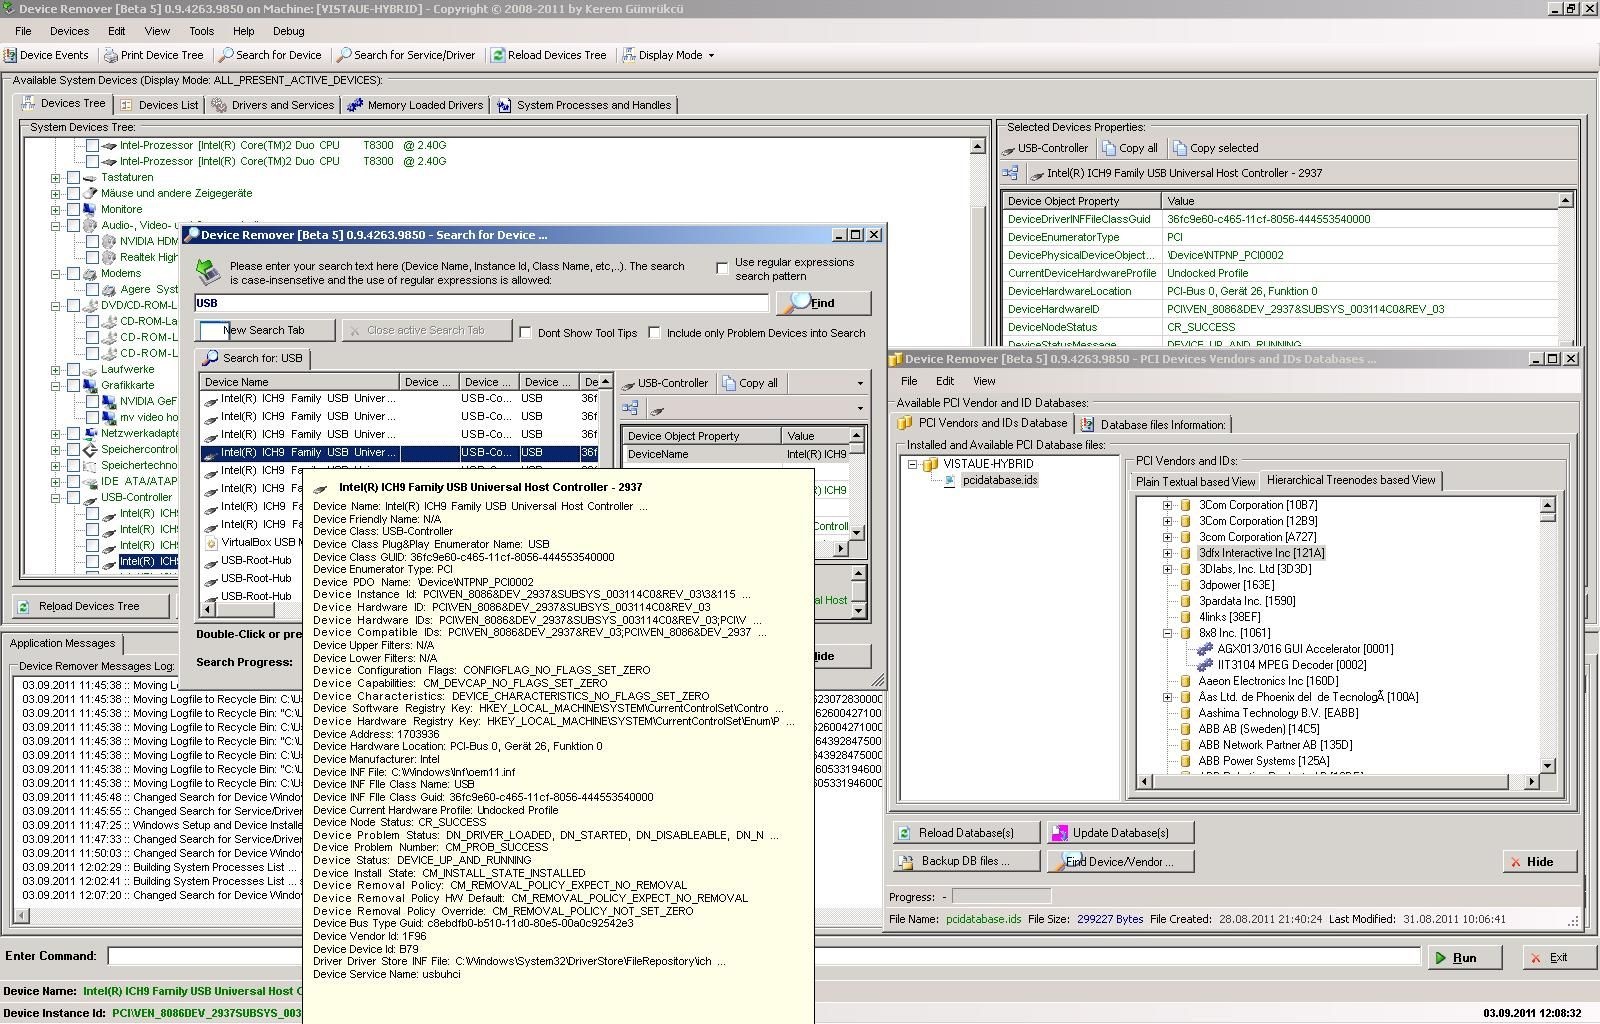Select the pcidatabase.ids file icon
Viewport: 1600px width, 1024px height.
click(x=950, y=480)
